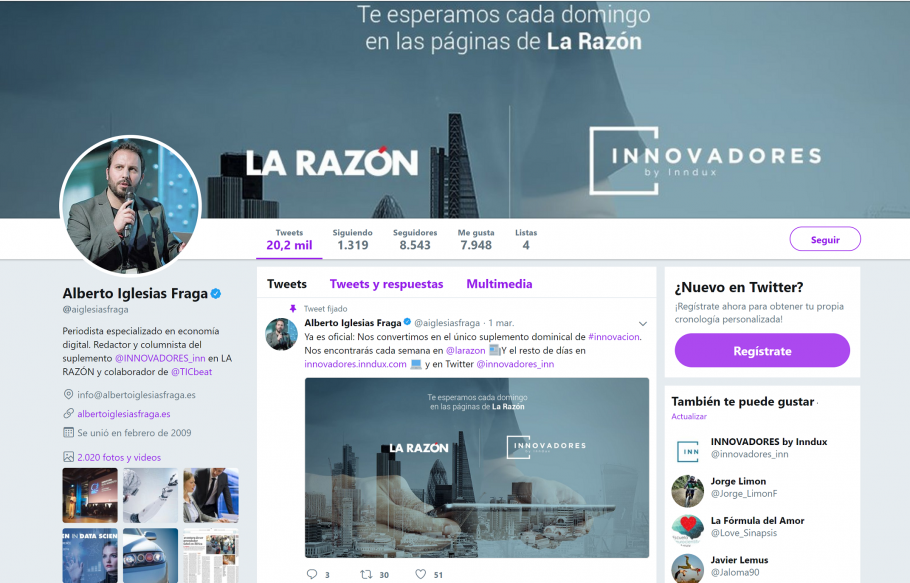This screenshot has height=583, width=910.
Task: Click the pinned tweet author avatar
Action: tap(281, 334)
